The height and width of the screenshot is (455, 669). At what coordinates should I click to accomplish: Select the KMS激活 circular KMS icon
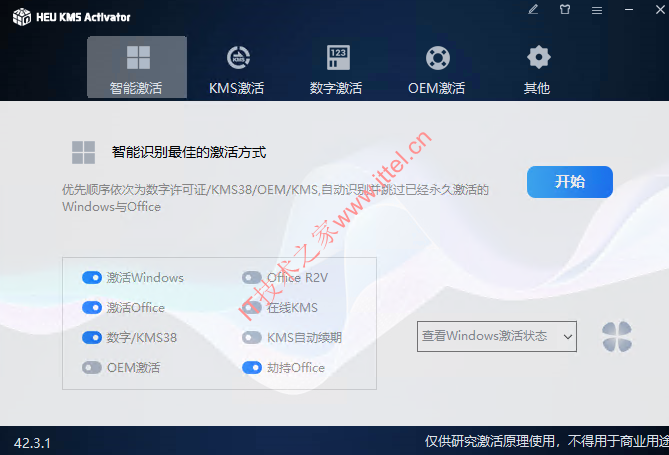[x=238, y=57]
